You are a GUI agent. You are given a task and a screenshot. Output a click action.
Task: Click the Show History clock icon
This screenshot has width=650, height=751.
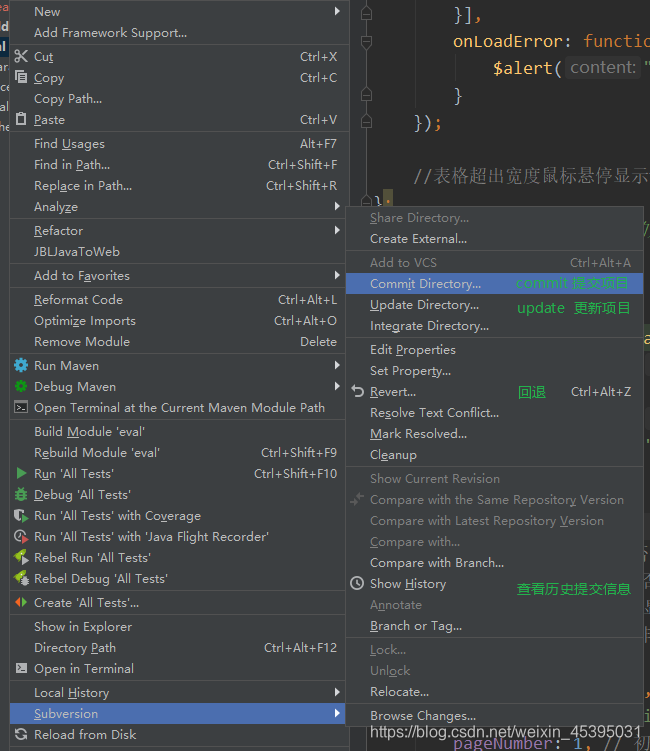[x=357, y=583]
